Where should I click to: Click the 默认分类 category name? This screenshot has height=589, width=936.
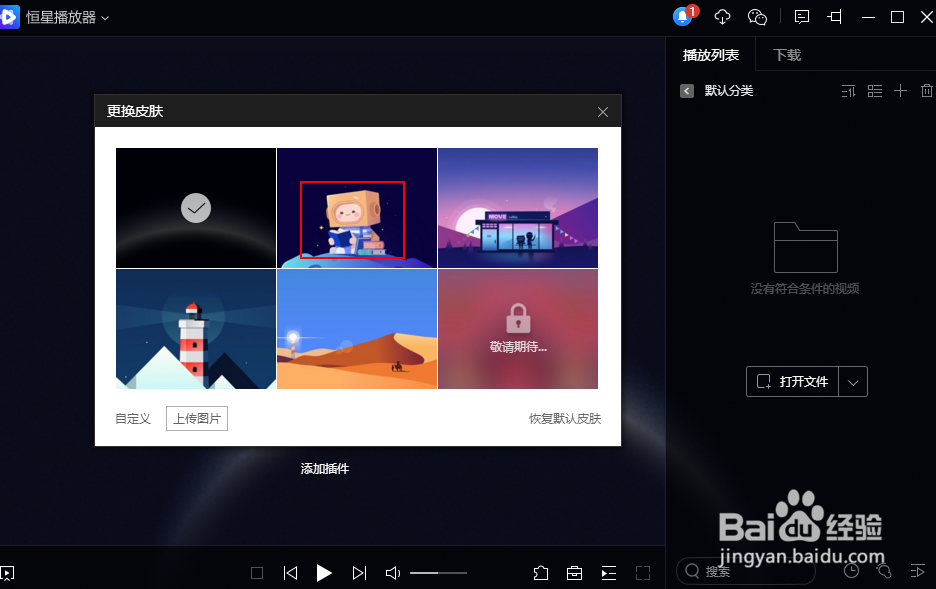click(729, 91)
